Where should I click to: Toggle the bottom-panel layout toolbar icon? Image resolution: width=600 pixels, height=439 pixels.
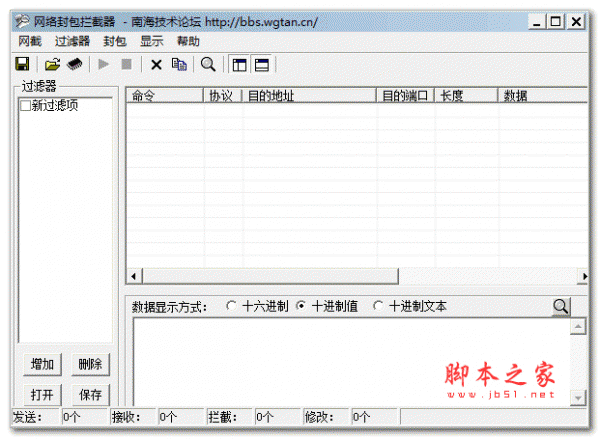coord(262,65)
